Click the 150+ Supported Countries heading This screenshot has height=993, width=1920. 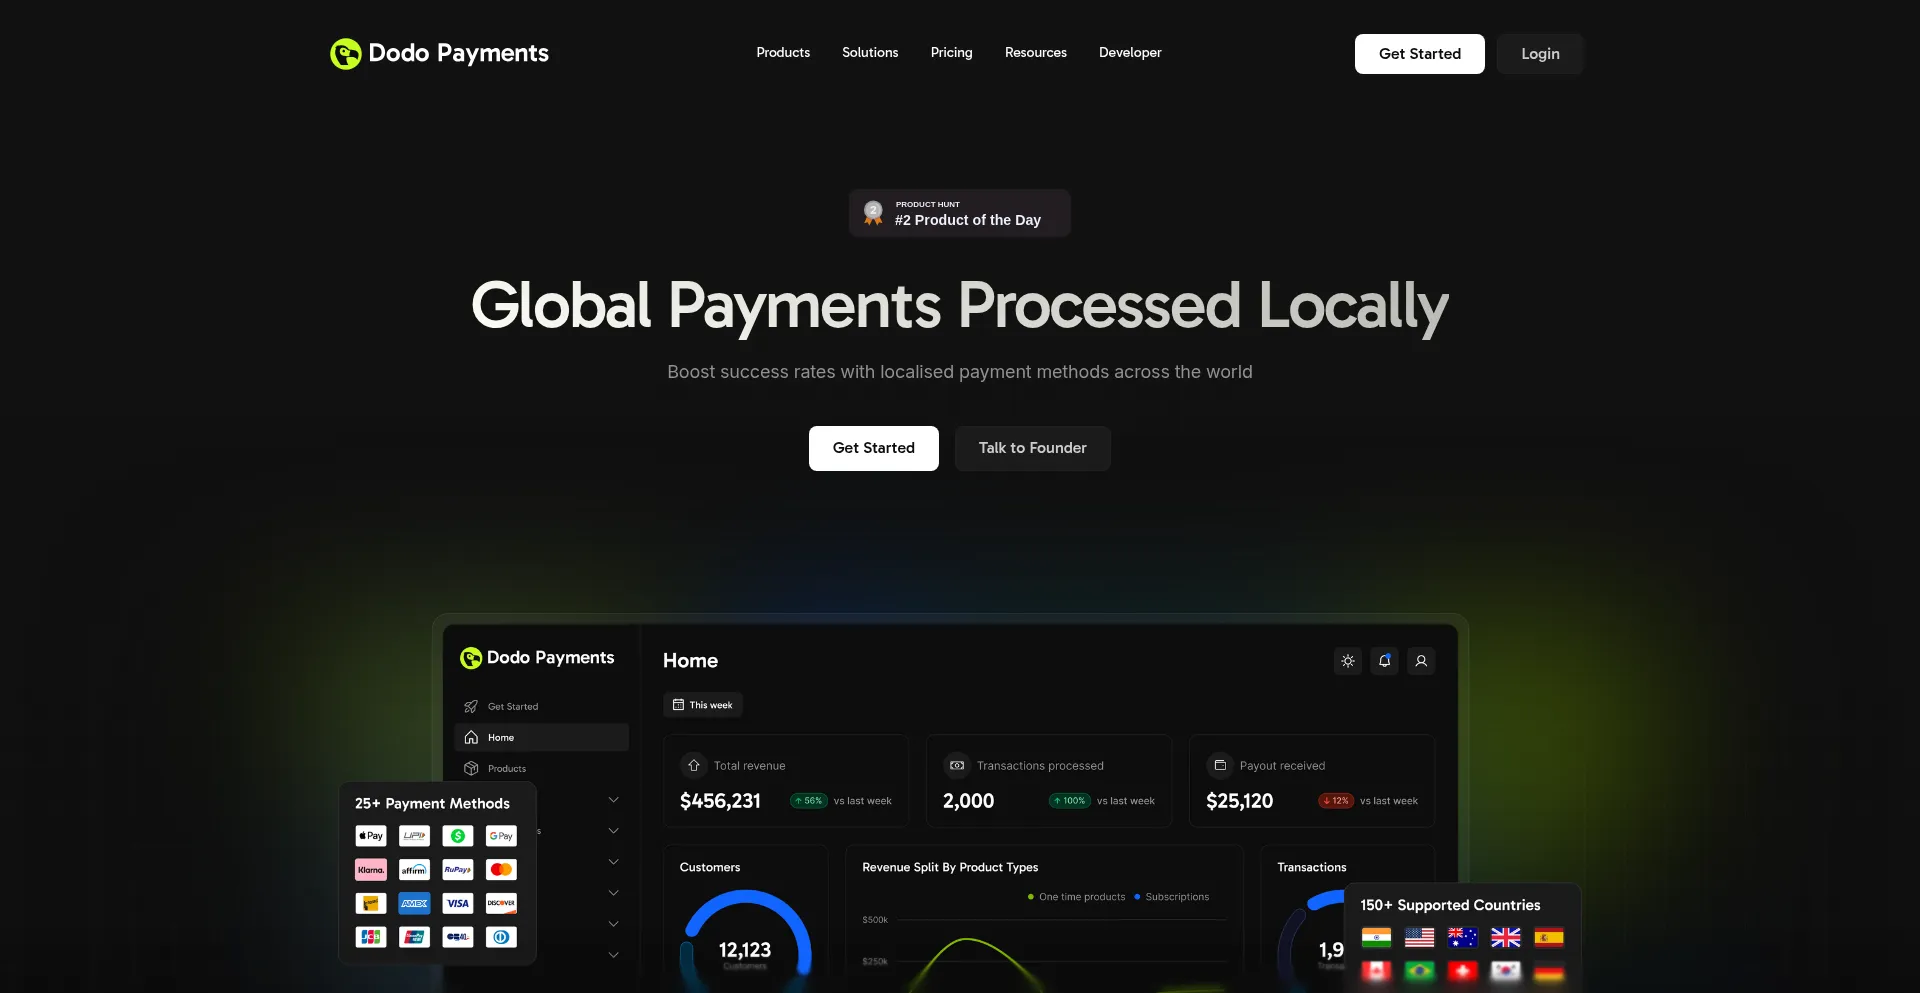click(x=1450, y=905)
